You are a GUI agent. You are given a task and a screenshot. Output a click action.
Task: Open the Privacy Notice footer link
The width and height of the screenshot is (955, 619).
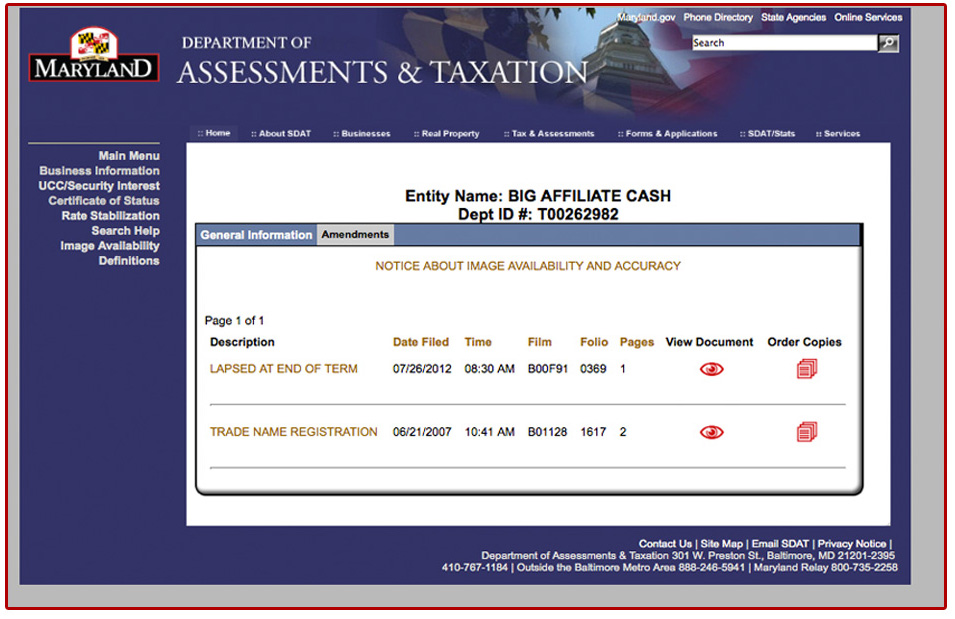point(851,544)
